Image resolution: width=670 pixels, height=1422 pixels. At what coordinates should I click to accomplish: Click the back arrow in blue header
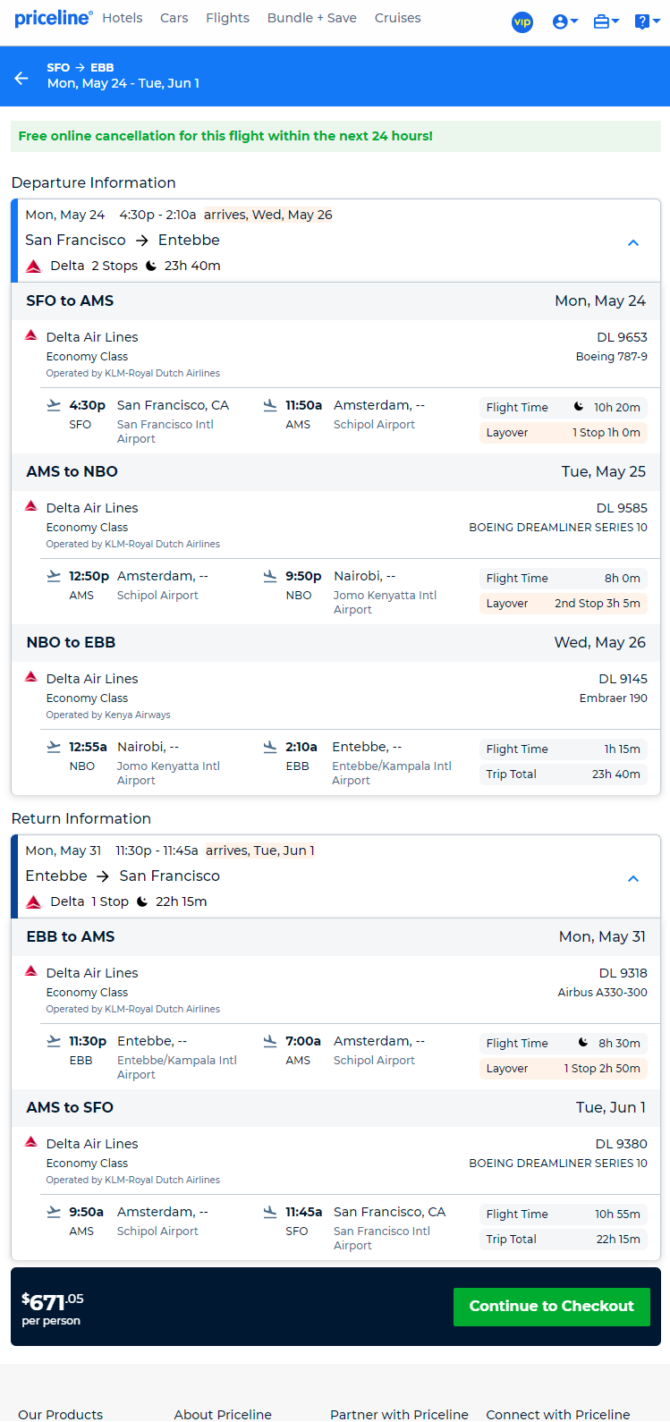point(21,77)
